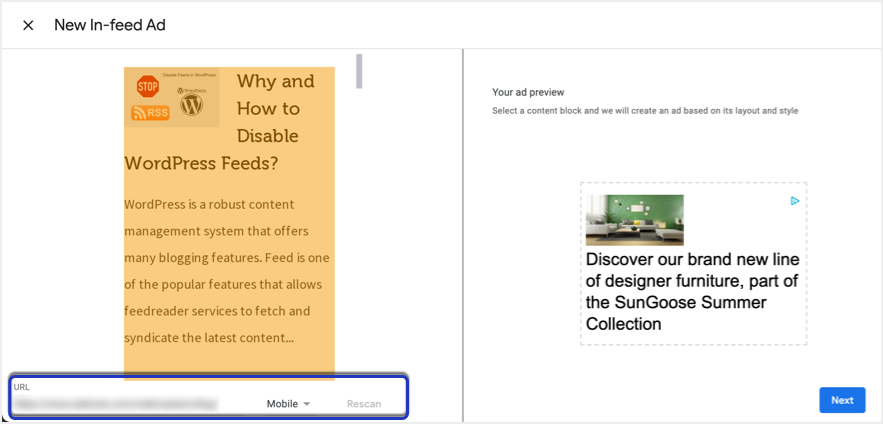Select the Mobile device type label
The width and height of the screenshot is (883, 424).
click(x=282, y=404)
